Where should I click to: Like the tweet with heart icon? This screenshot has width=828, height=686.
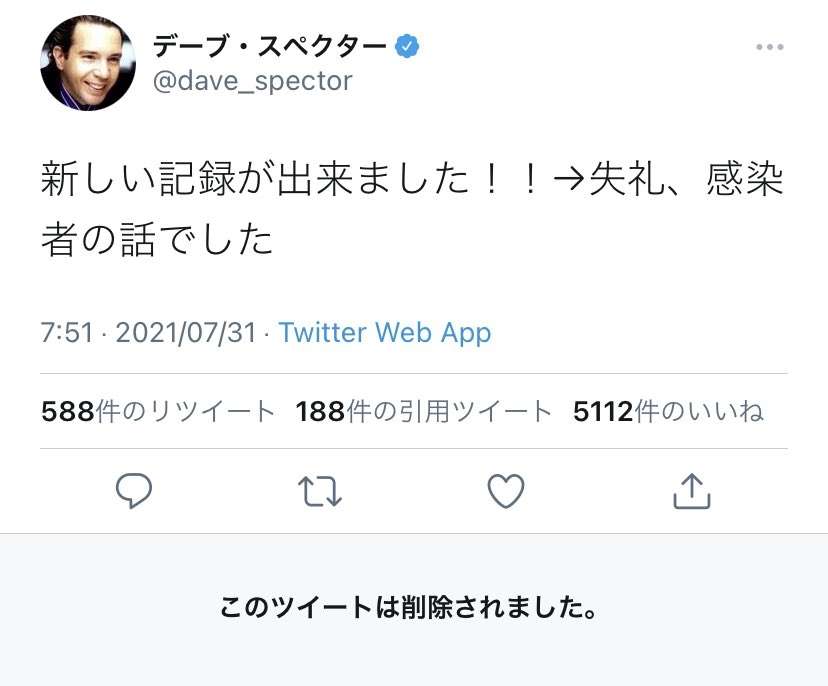[506, 491]
